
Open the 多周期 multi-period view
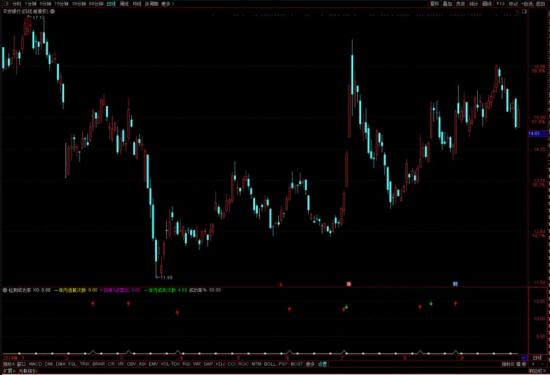(x=152, y=4)
